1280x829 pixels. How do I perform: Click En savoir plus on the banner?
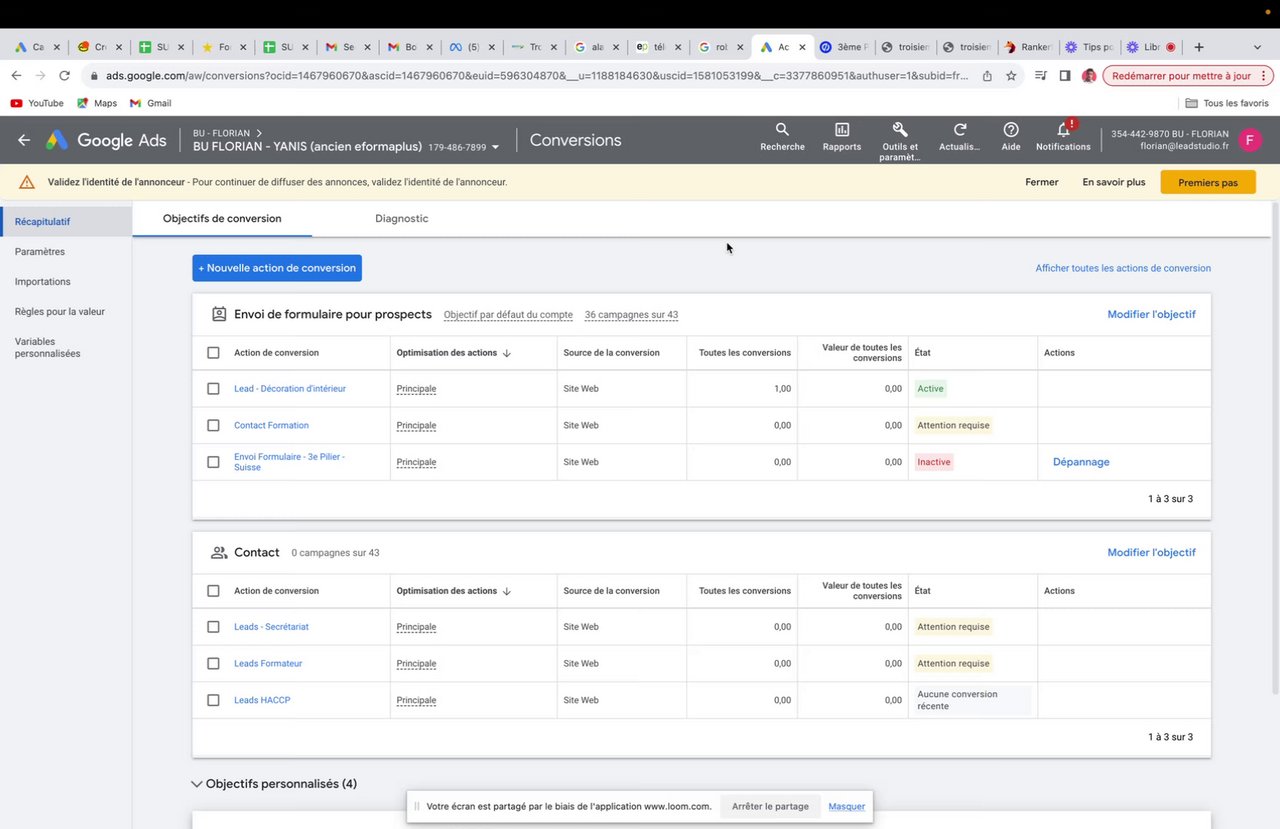click(1114, 182)
